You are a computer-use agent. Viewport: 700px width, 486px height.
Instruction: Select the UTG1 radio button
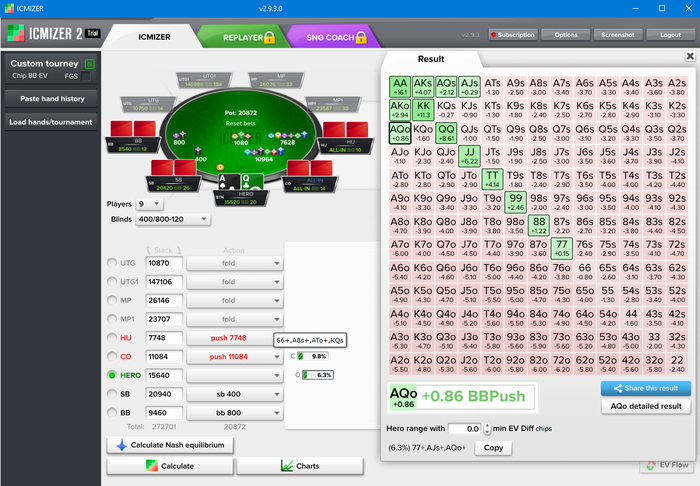[x=112, y=282]
